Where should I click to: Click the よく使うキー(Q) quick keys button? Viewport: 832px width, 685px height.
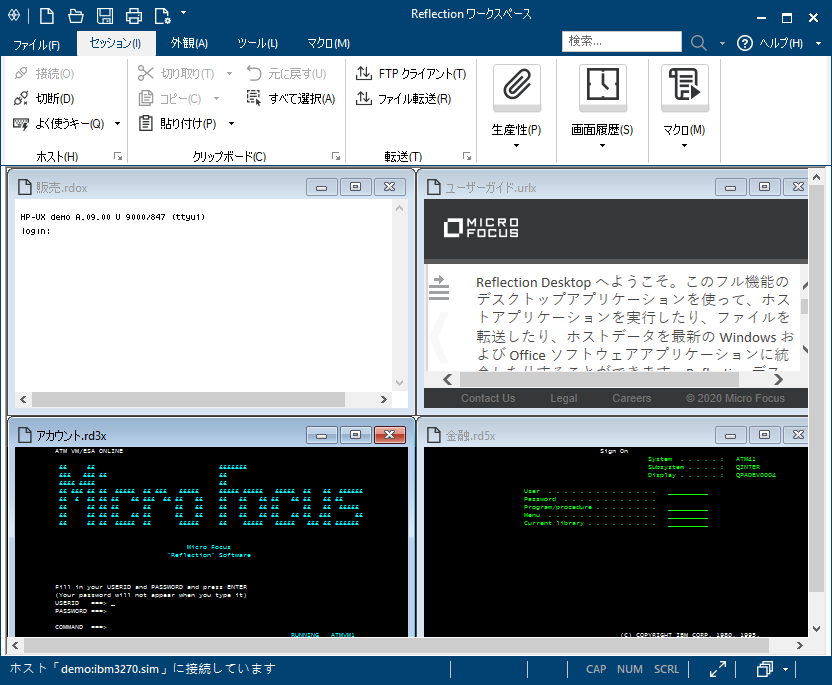59,124
